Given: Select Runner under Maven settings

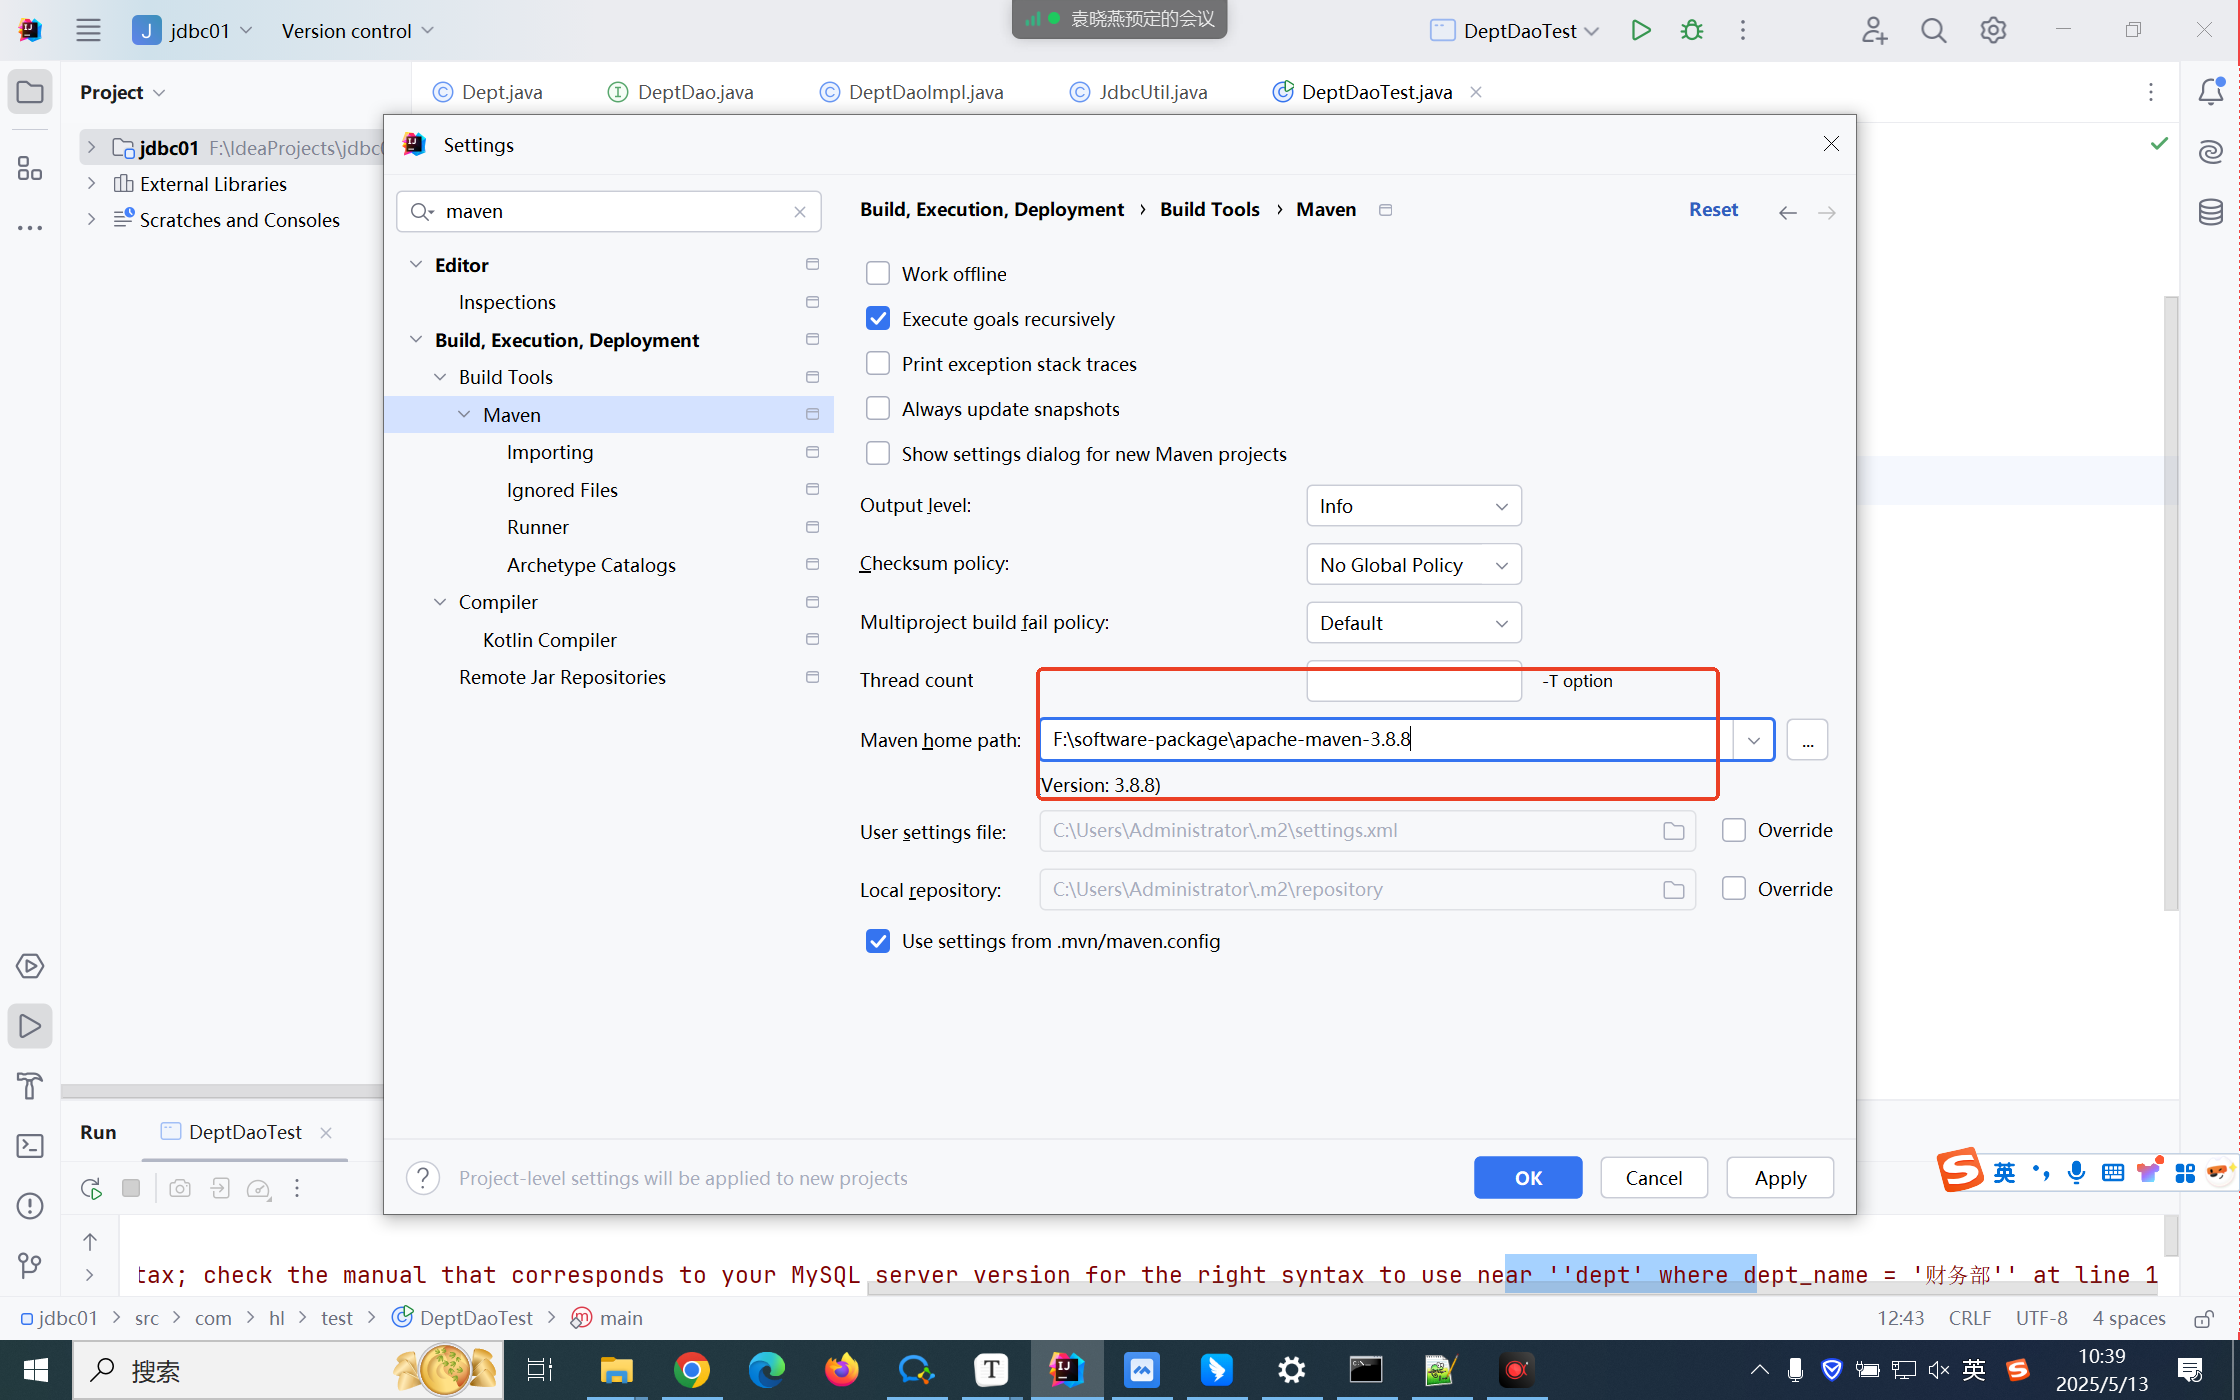Looking at the screenshot, I should [x=537, y=527].
